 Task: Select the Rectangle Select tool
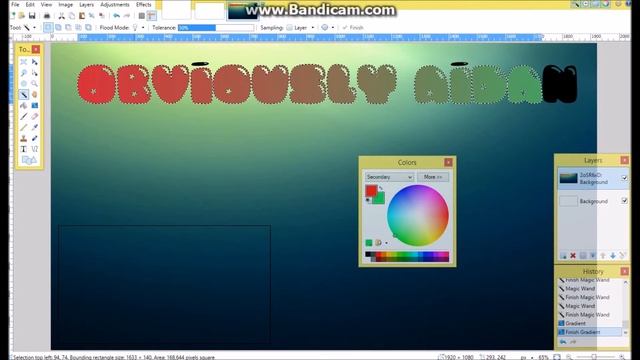pyautogui.click(x=24, y=62)
